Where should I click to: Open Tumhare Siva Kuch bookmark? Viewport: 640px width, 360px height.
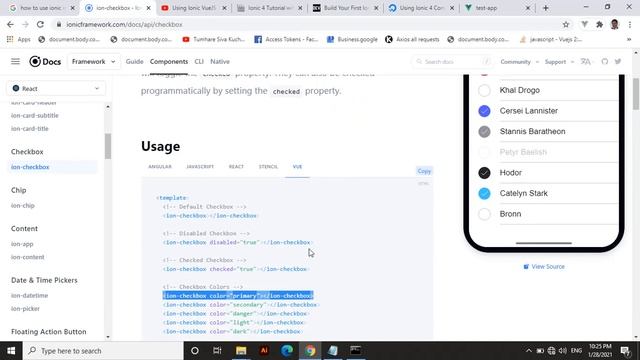pyautogui.click(x=214, y=39)
